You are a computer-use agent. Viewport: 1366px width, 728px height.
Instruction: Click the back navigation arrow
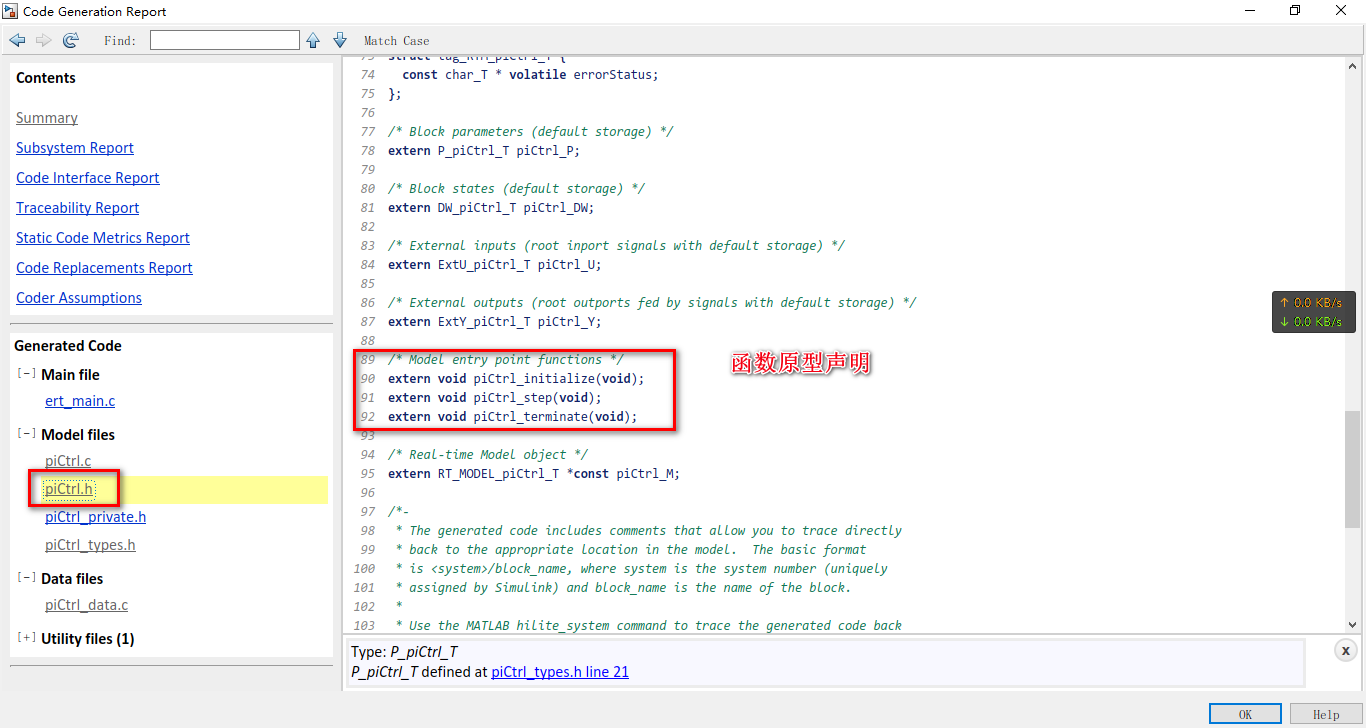pos(17,40)
